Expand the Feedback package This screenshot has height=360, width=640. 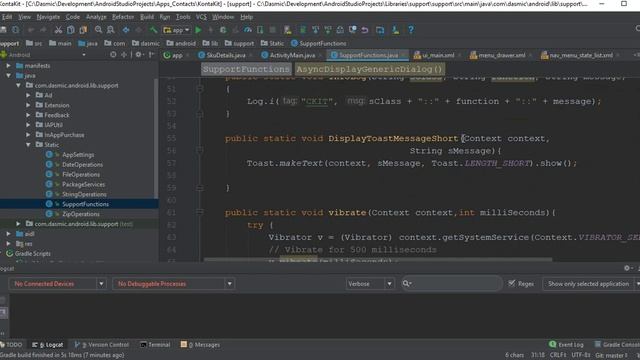pos(28,115)
